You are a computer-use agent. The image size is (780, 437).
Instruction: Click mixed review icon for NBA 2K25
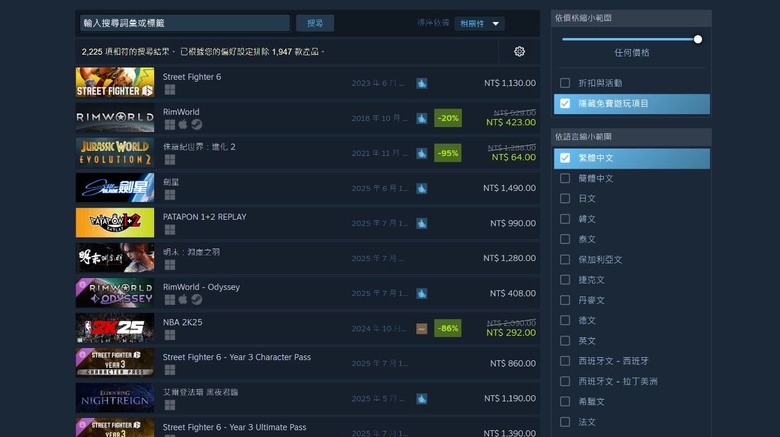421,328
